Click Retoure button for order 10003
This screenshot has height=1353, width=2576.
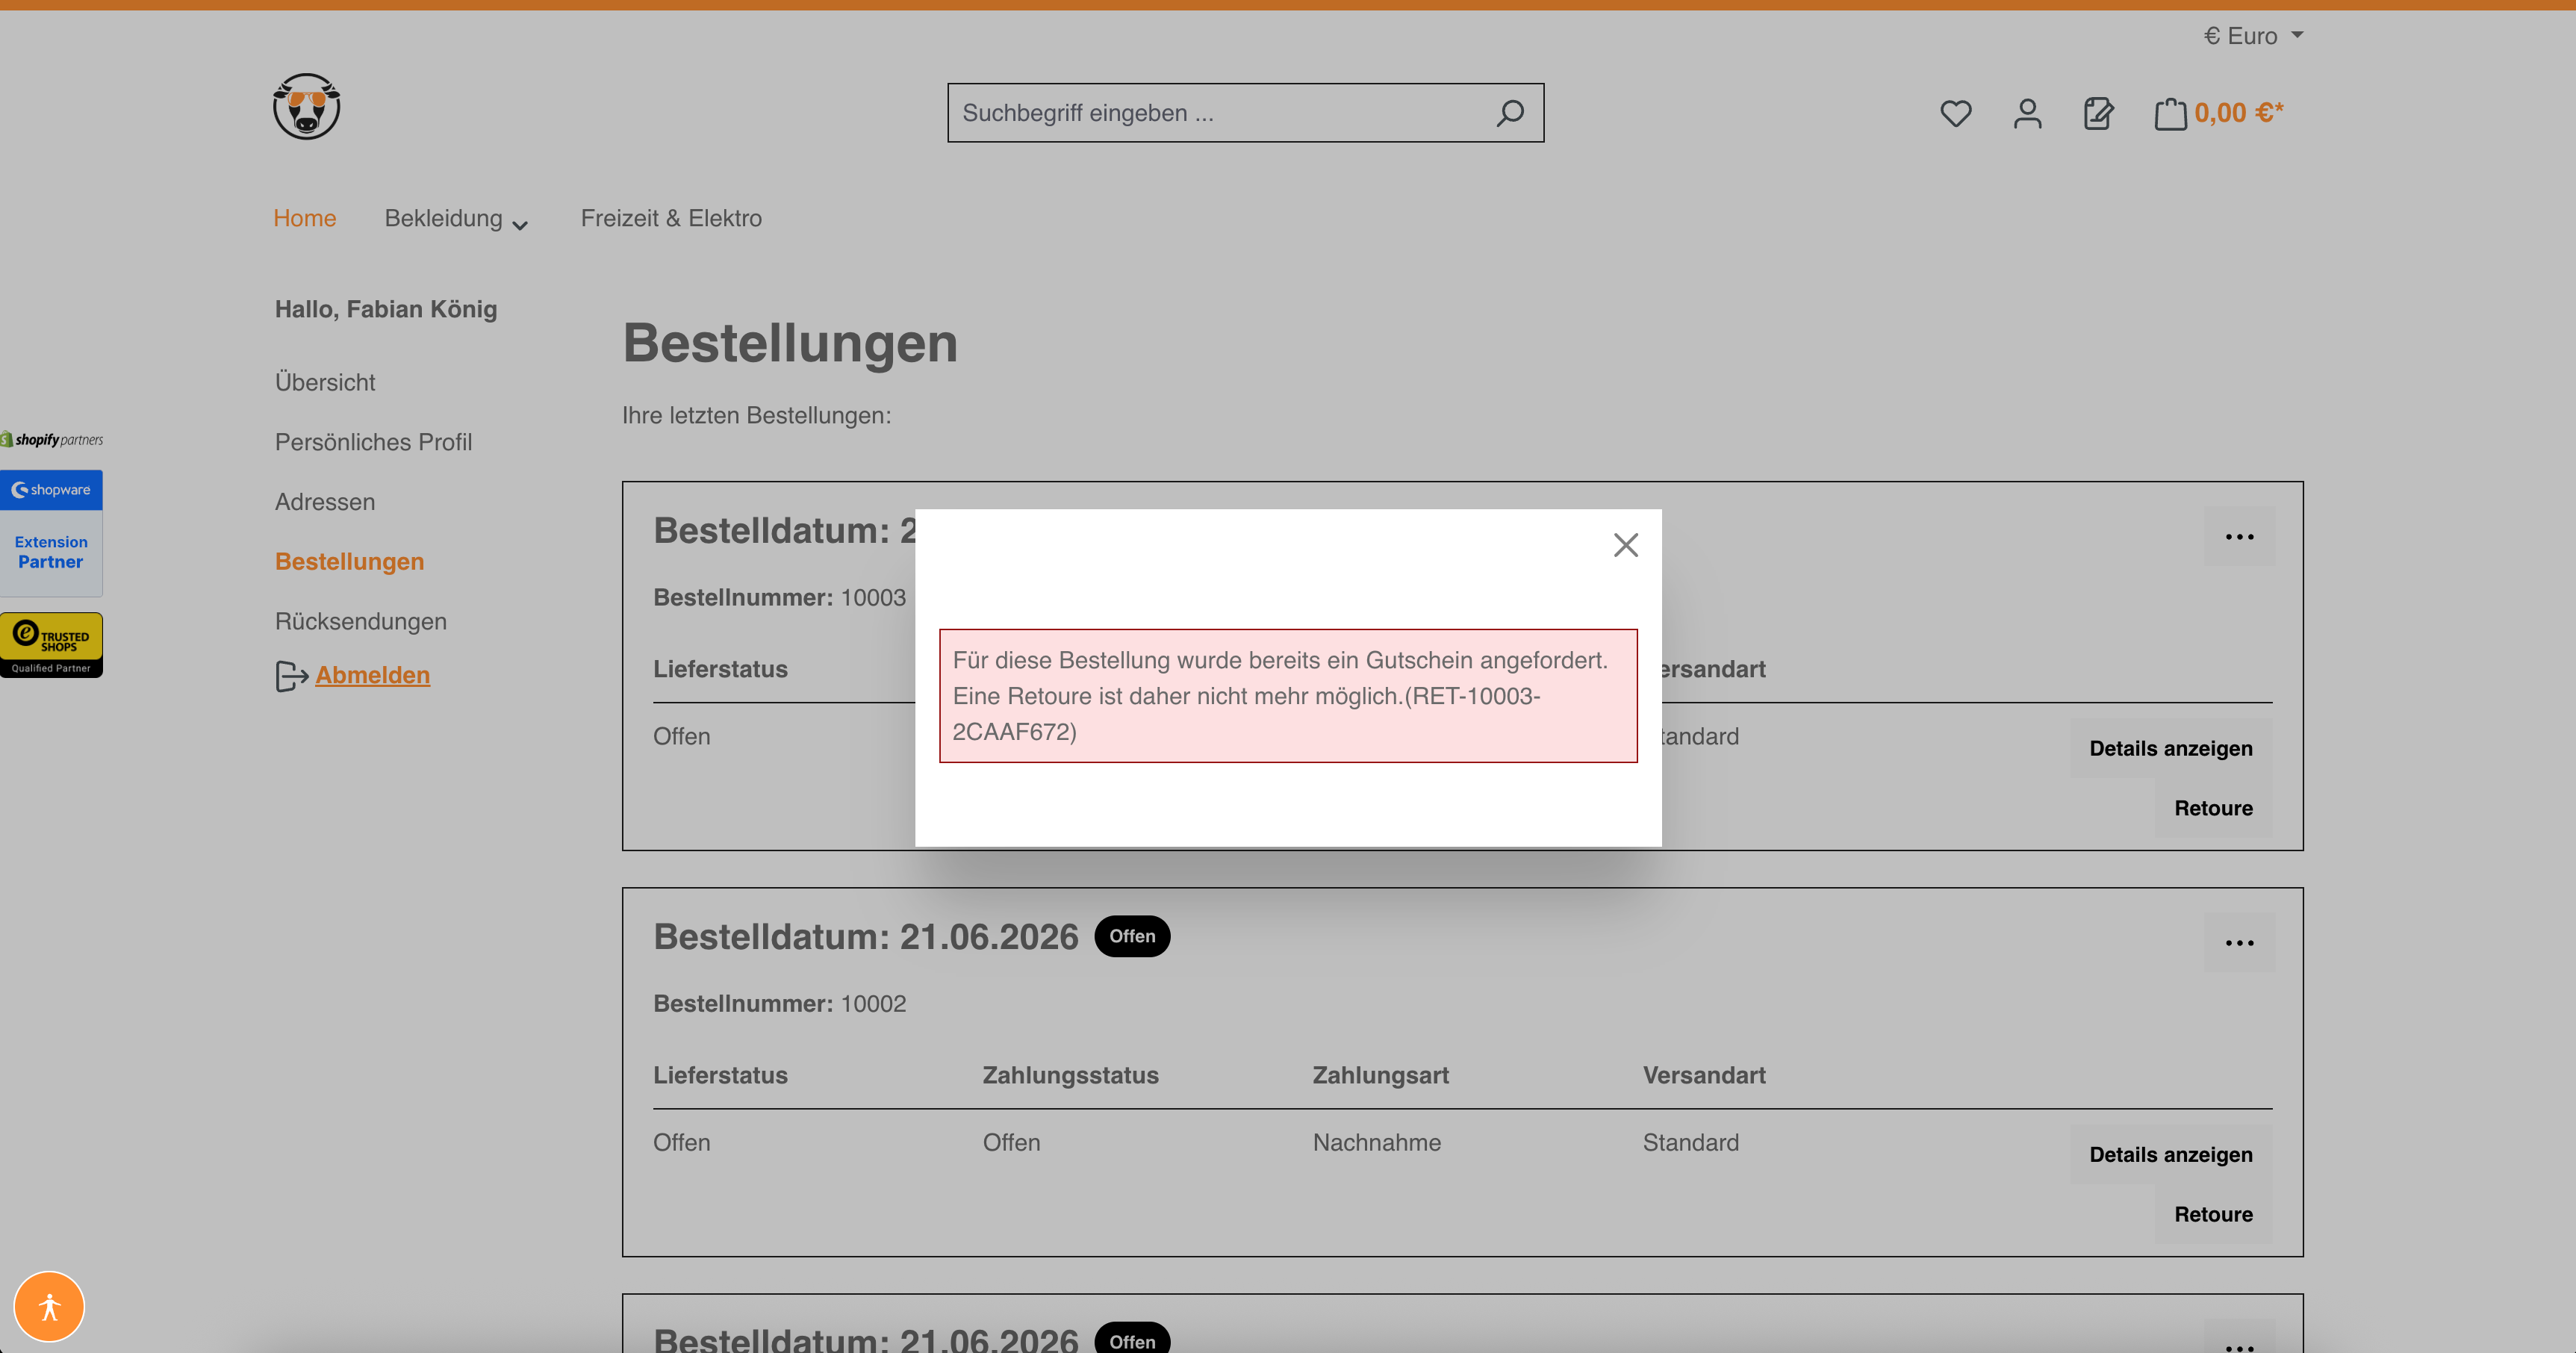pos(2213,808)
